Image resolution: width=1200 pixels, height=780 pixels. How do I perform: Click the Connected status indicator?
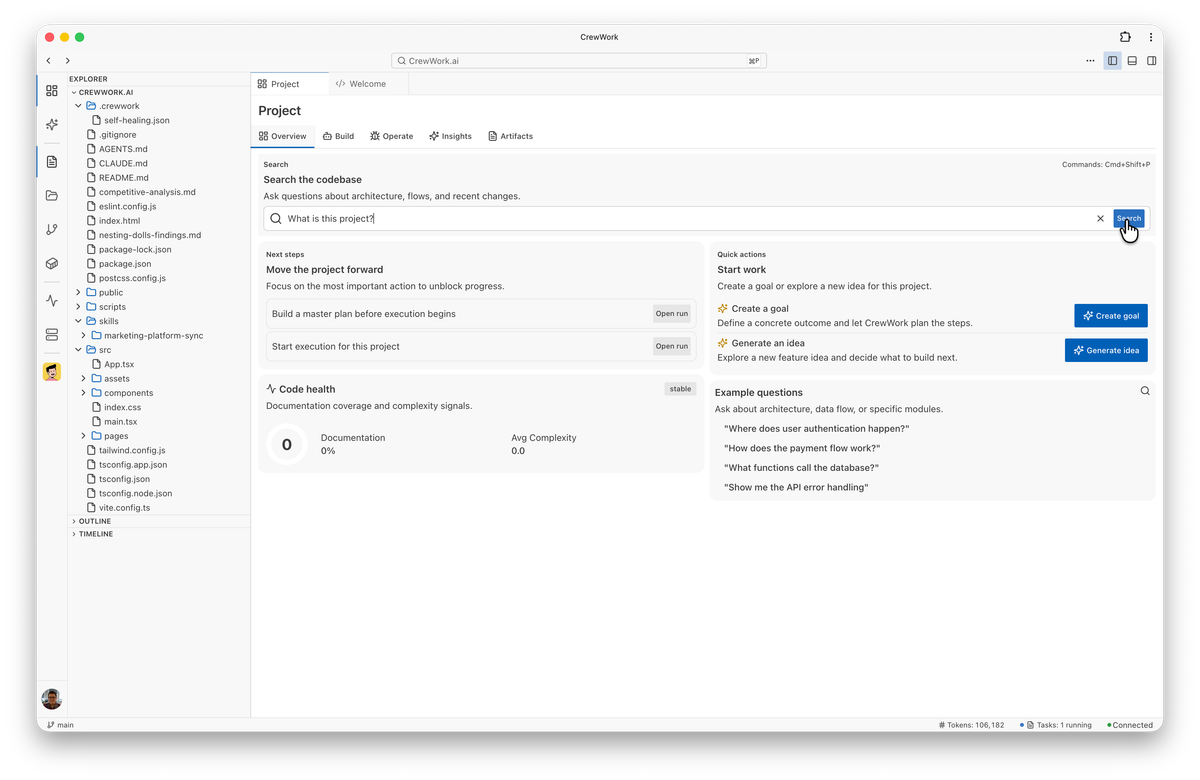1130,725
